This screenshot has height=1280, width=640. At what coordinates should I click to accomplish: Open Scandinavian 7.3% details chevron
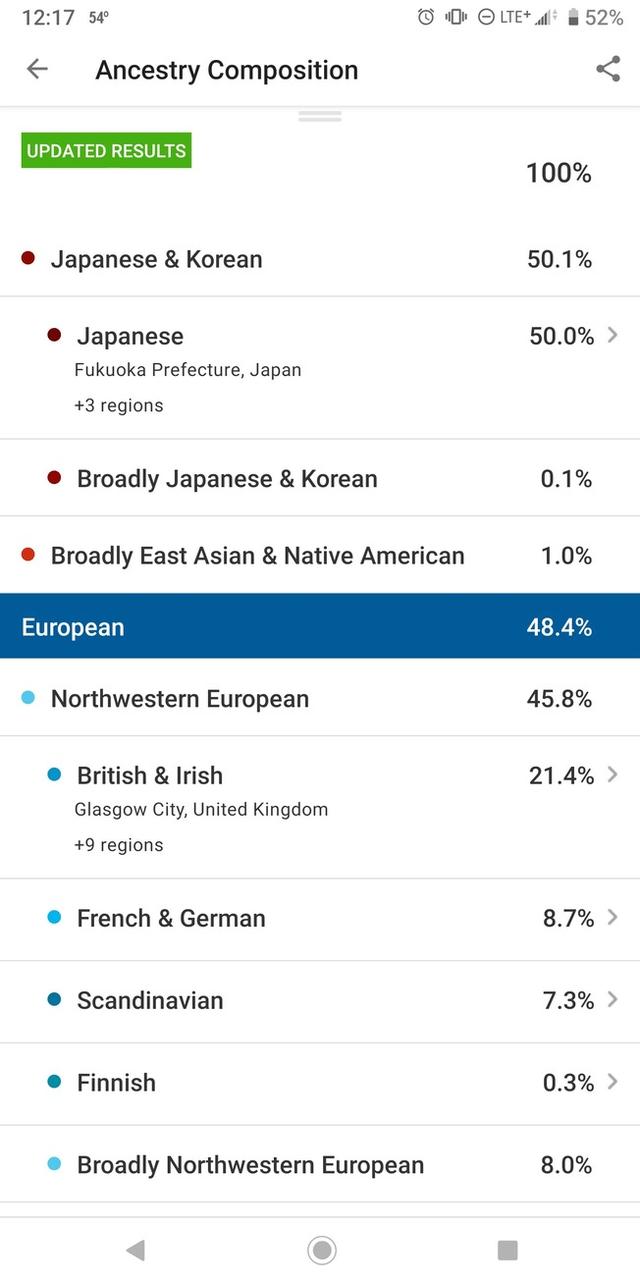click(x=613, y=1000)
